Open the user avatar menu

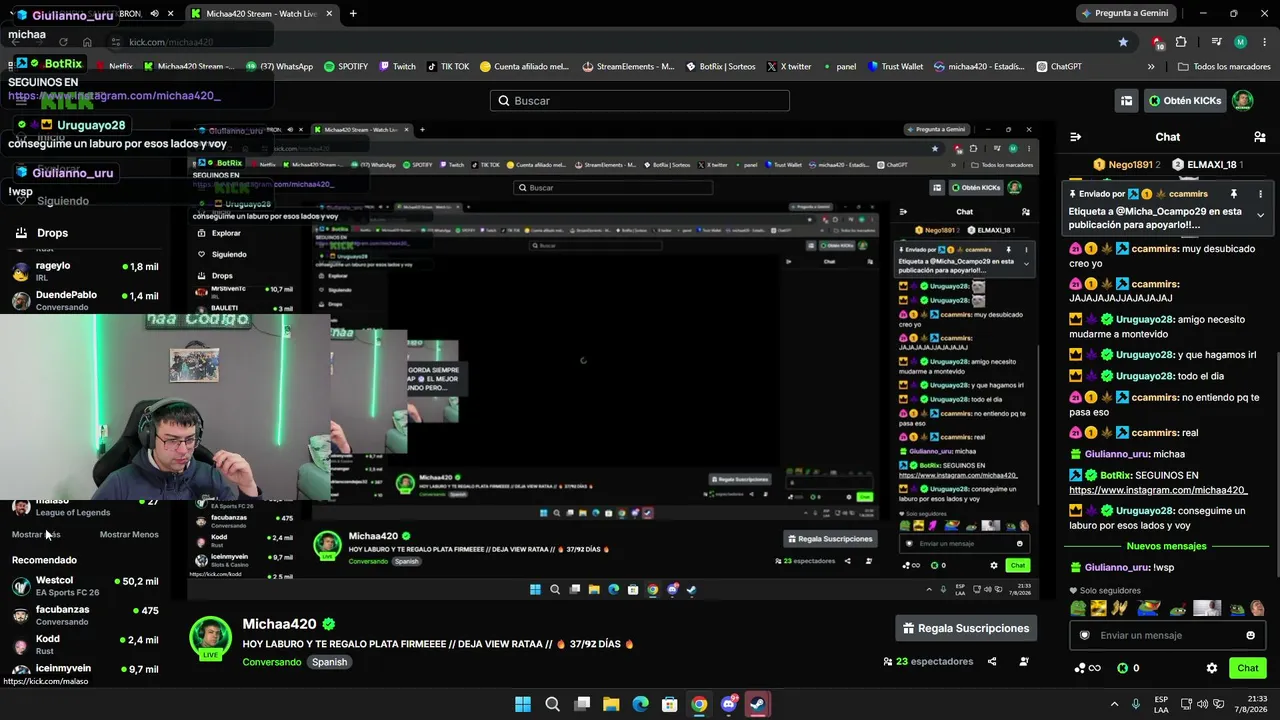click(1242, 100)
